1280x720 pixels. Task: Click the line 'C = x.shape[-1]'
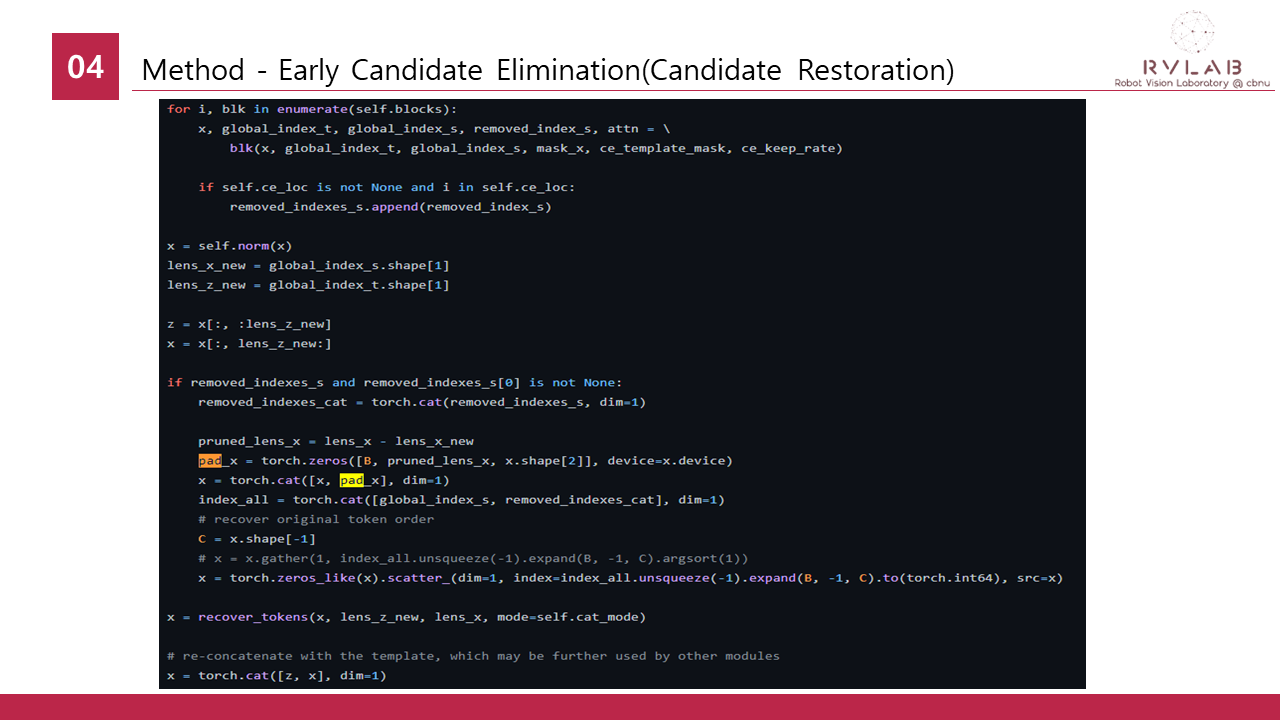coord(257,539)
